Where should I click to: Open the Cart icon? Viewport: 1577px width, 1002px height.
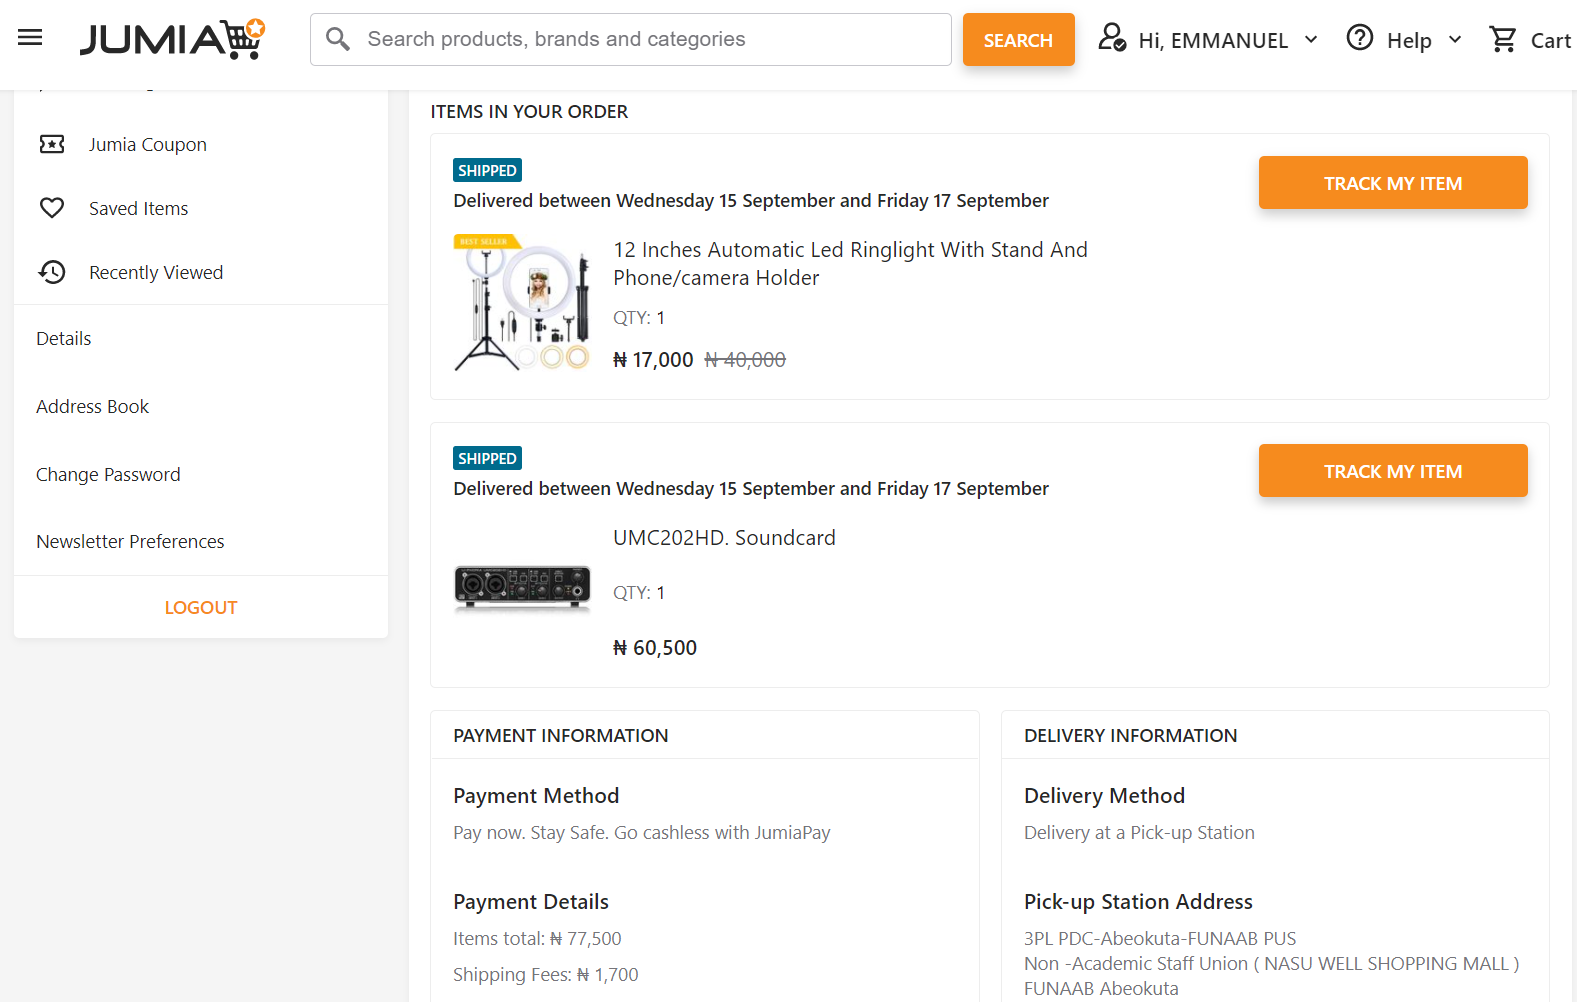click(x=1502, y=39)
